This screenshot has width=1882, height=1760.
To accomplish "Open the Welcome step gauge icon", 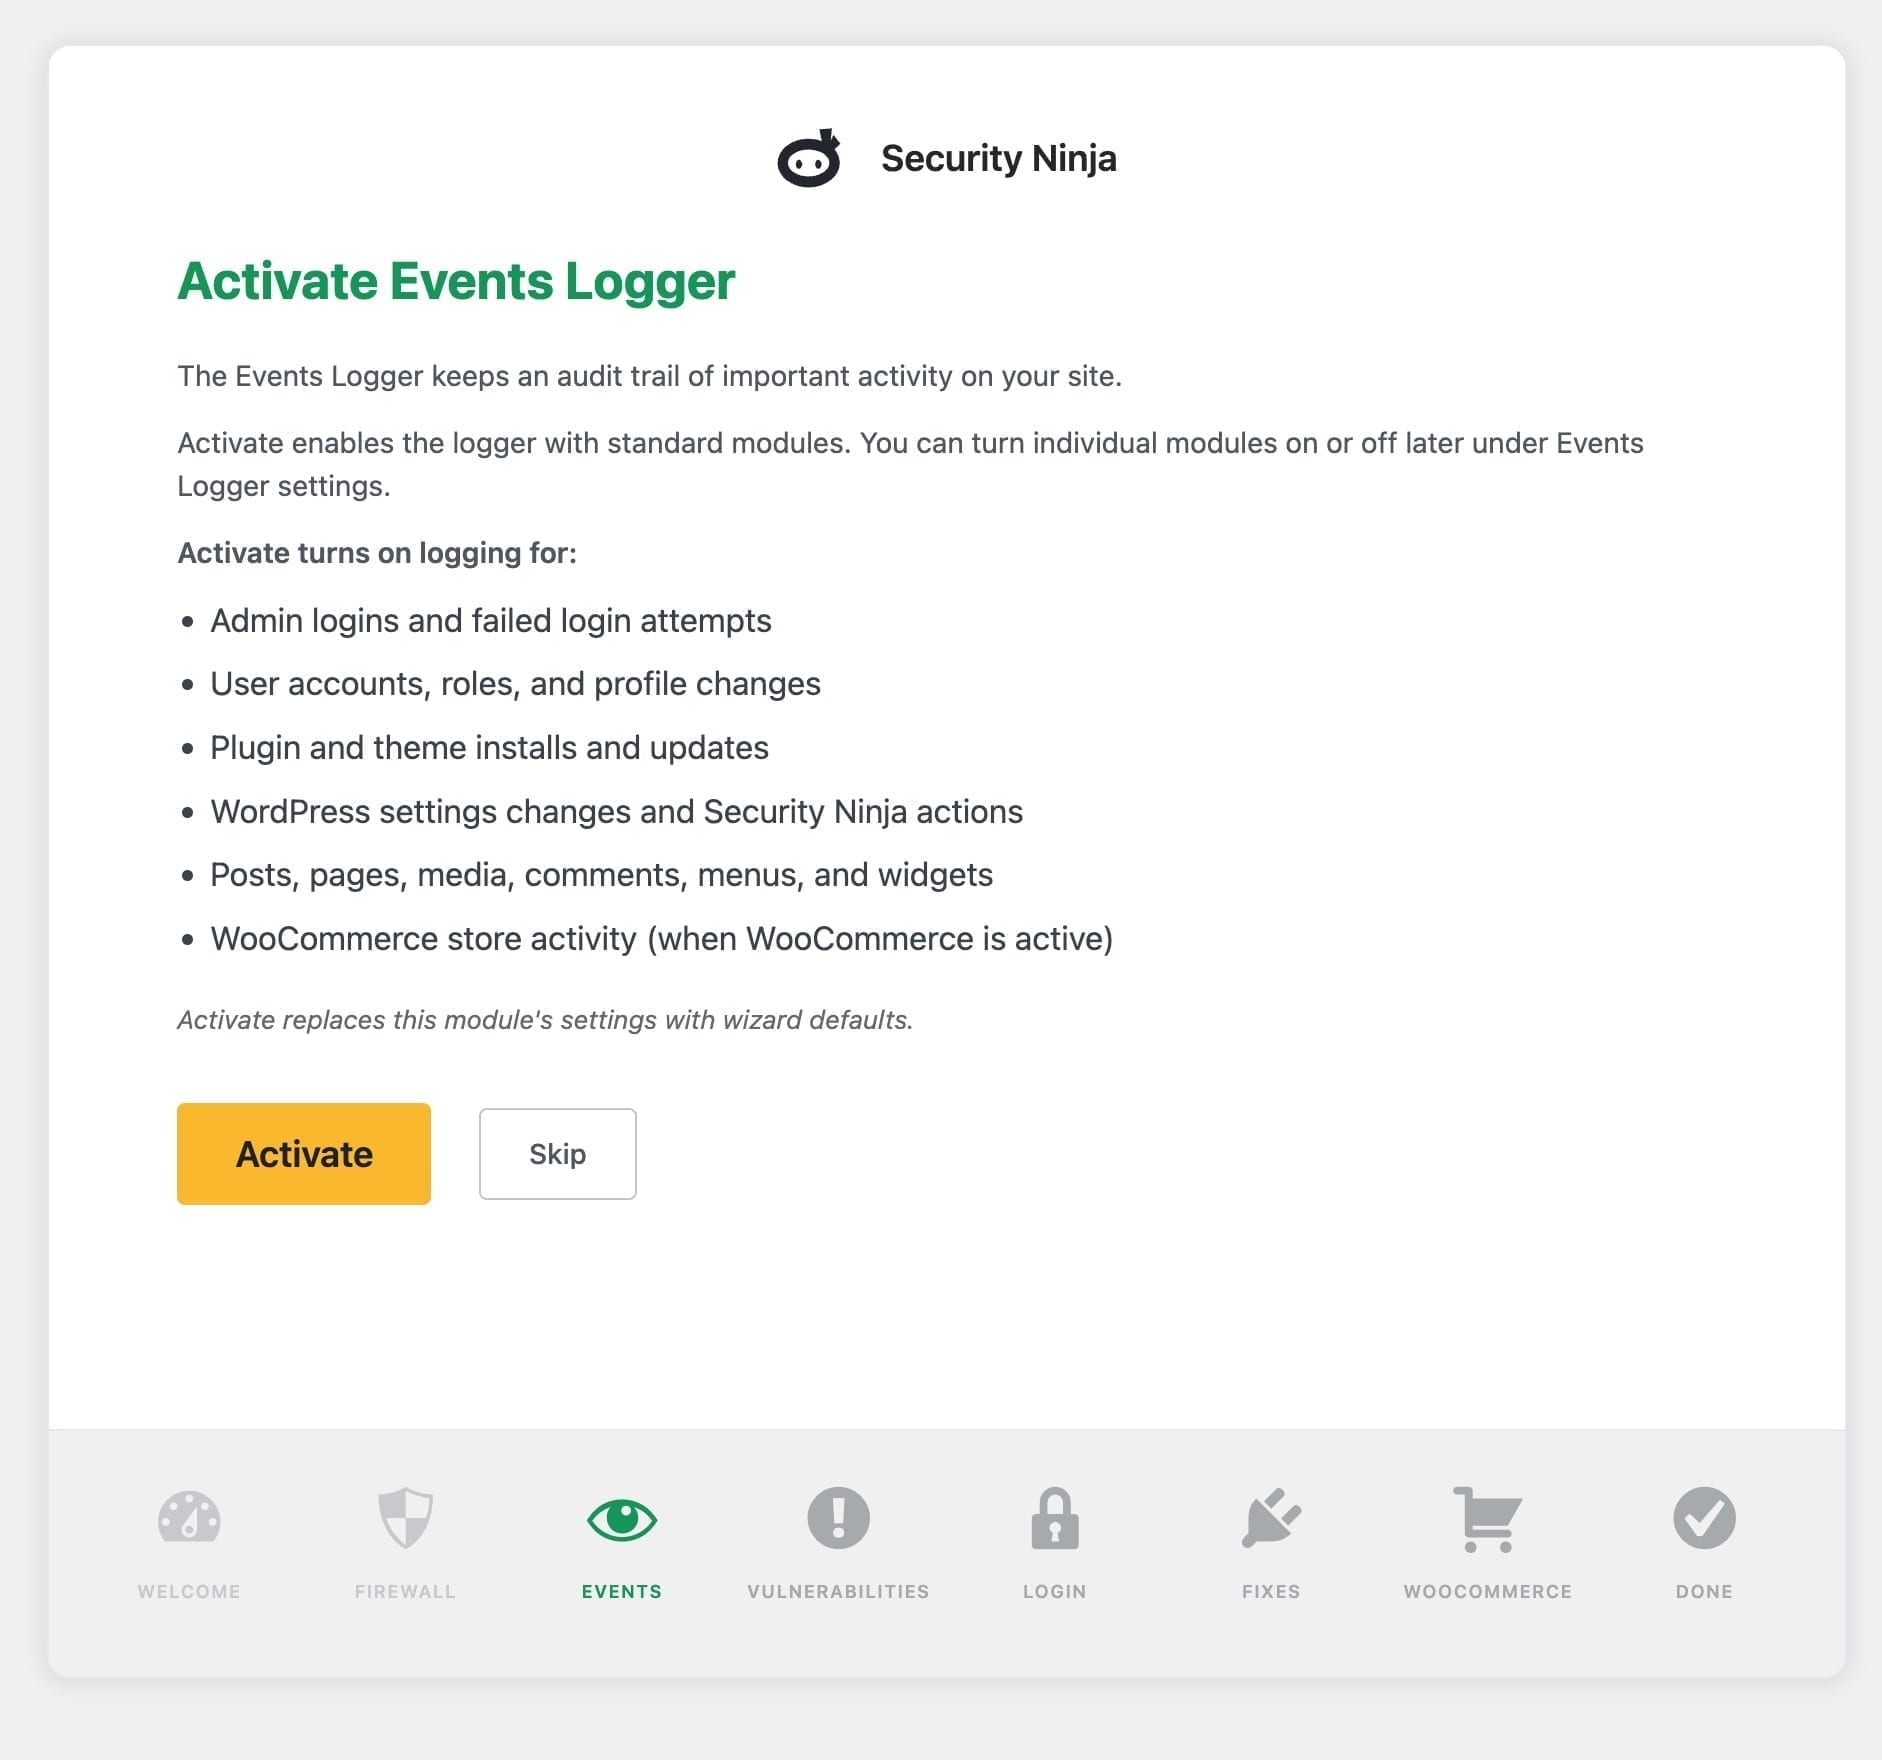I will [x=189, y=1518].
